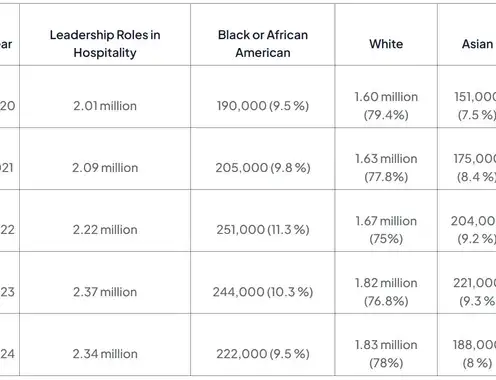The width and height of the screenshot is (496, 380).
Task: Select the Black or African American header
Action: (x=263, y=44)
